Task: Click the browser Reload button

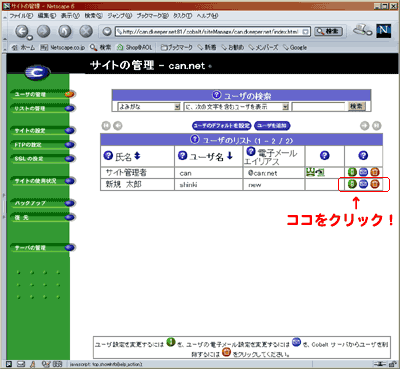Action: click(x=65, y=31)
